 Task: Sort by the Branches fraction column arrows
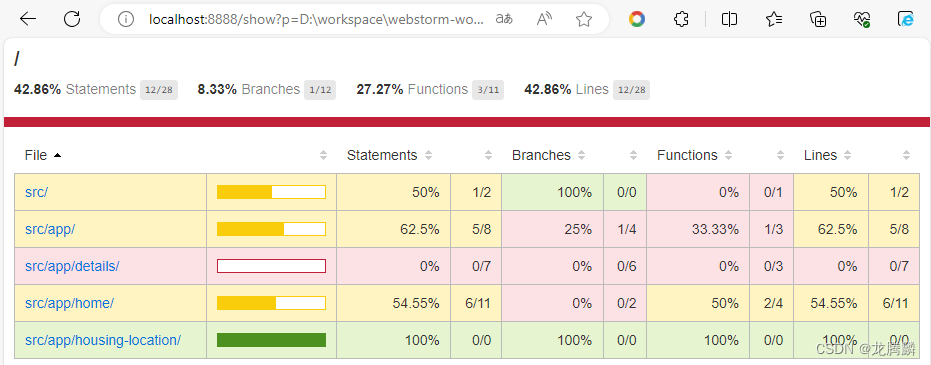[x=634, y=155]
